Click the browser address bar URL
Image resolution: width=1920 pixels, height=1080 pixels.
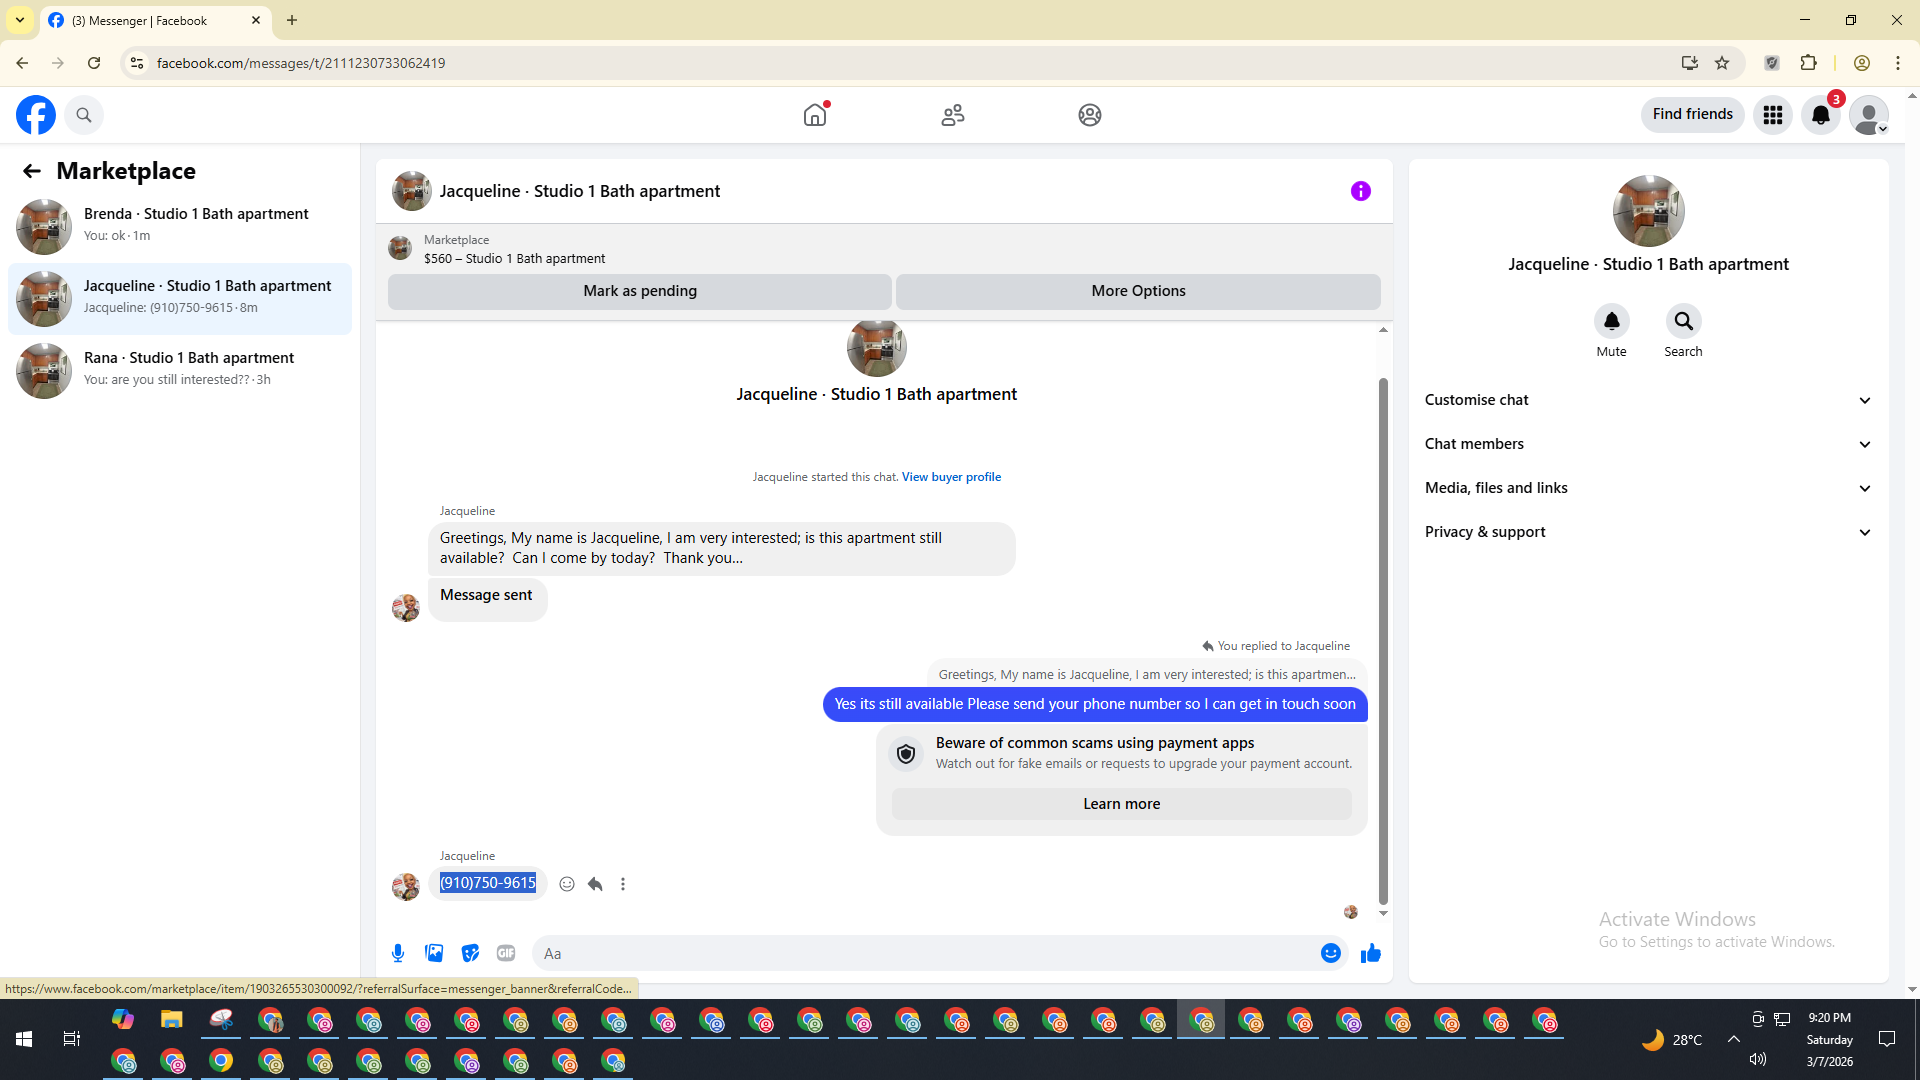pyautogui.click(x=301, y=63)
